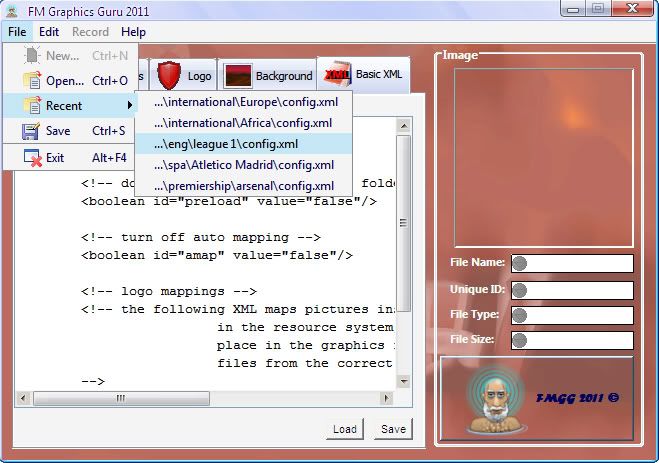Screen dimensions: 659x463
Task: Click the 'logo mappings' comment line
Action: tap(169, 291)
